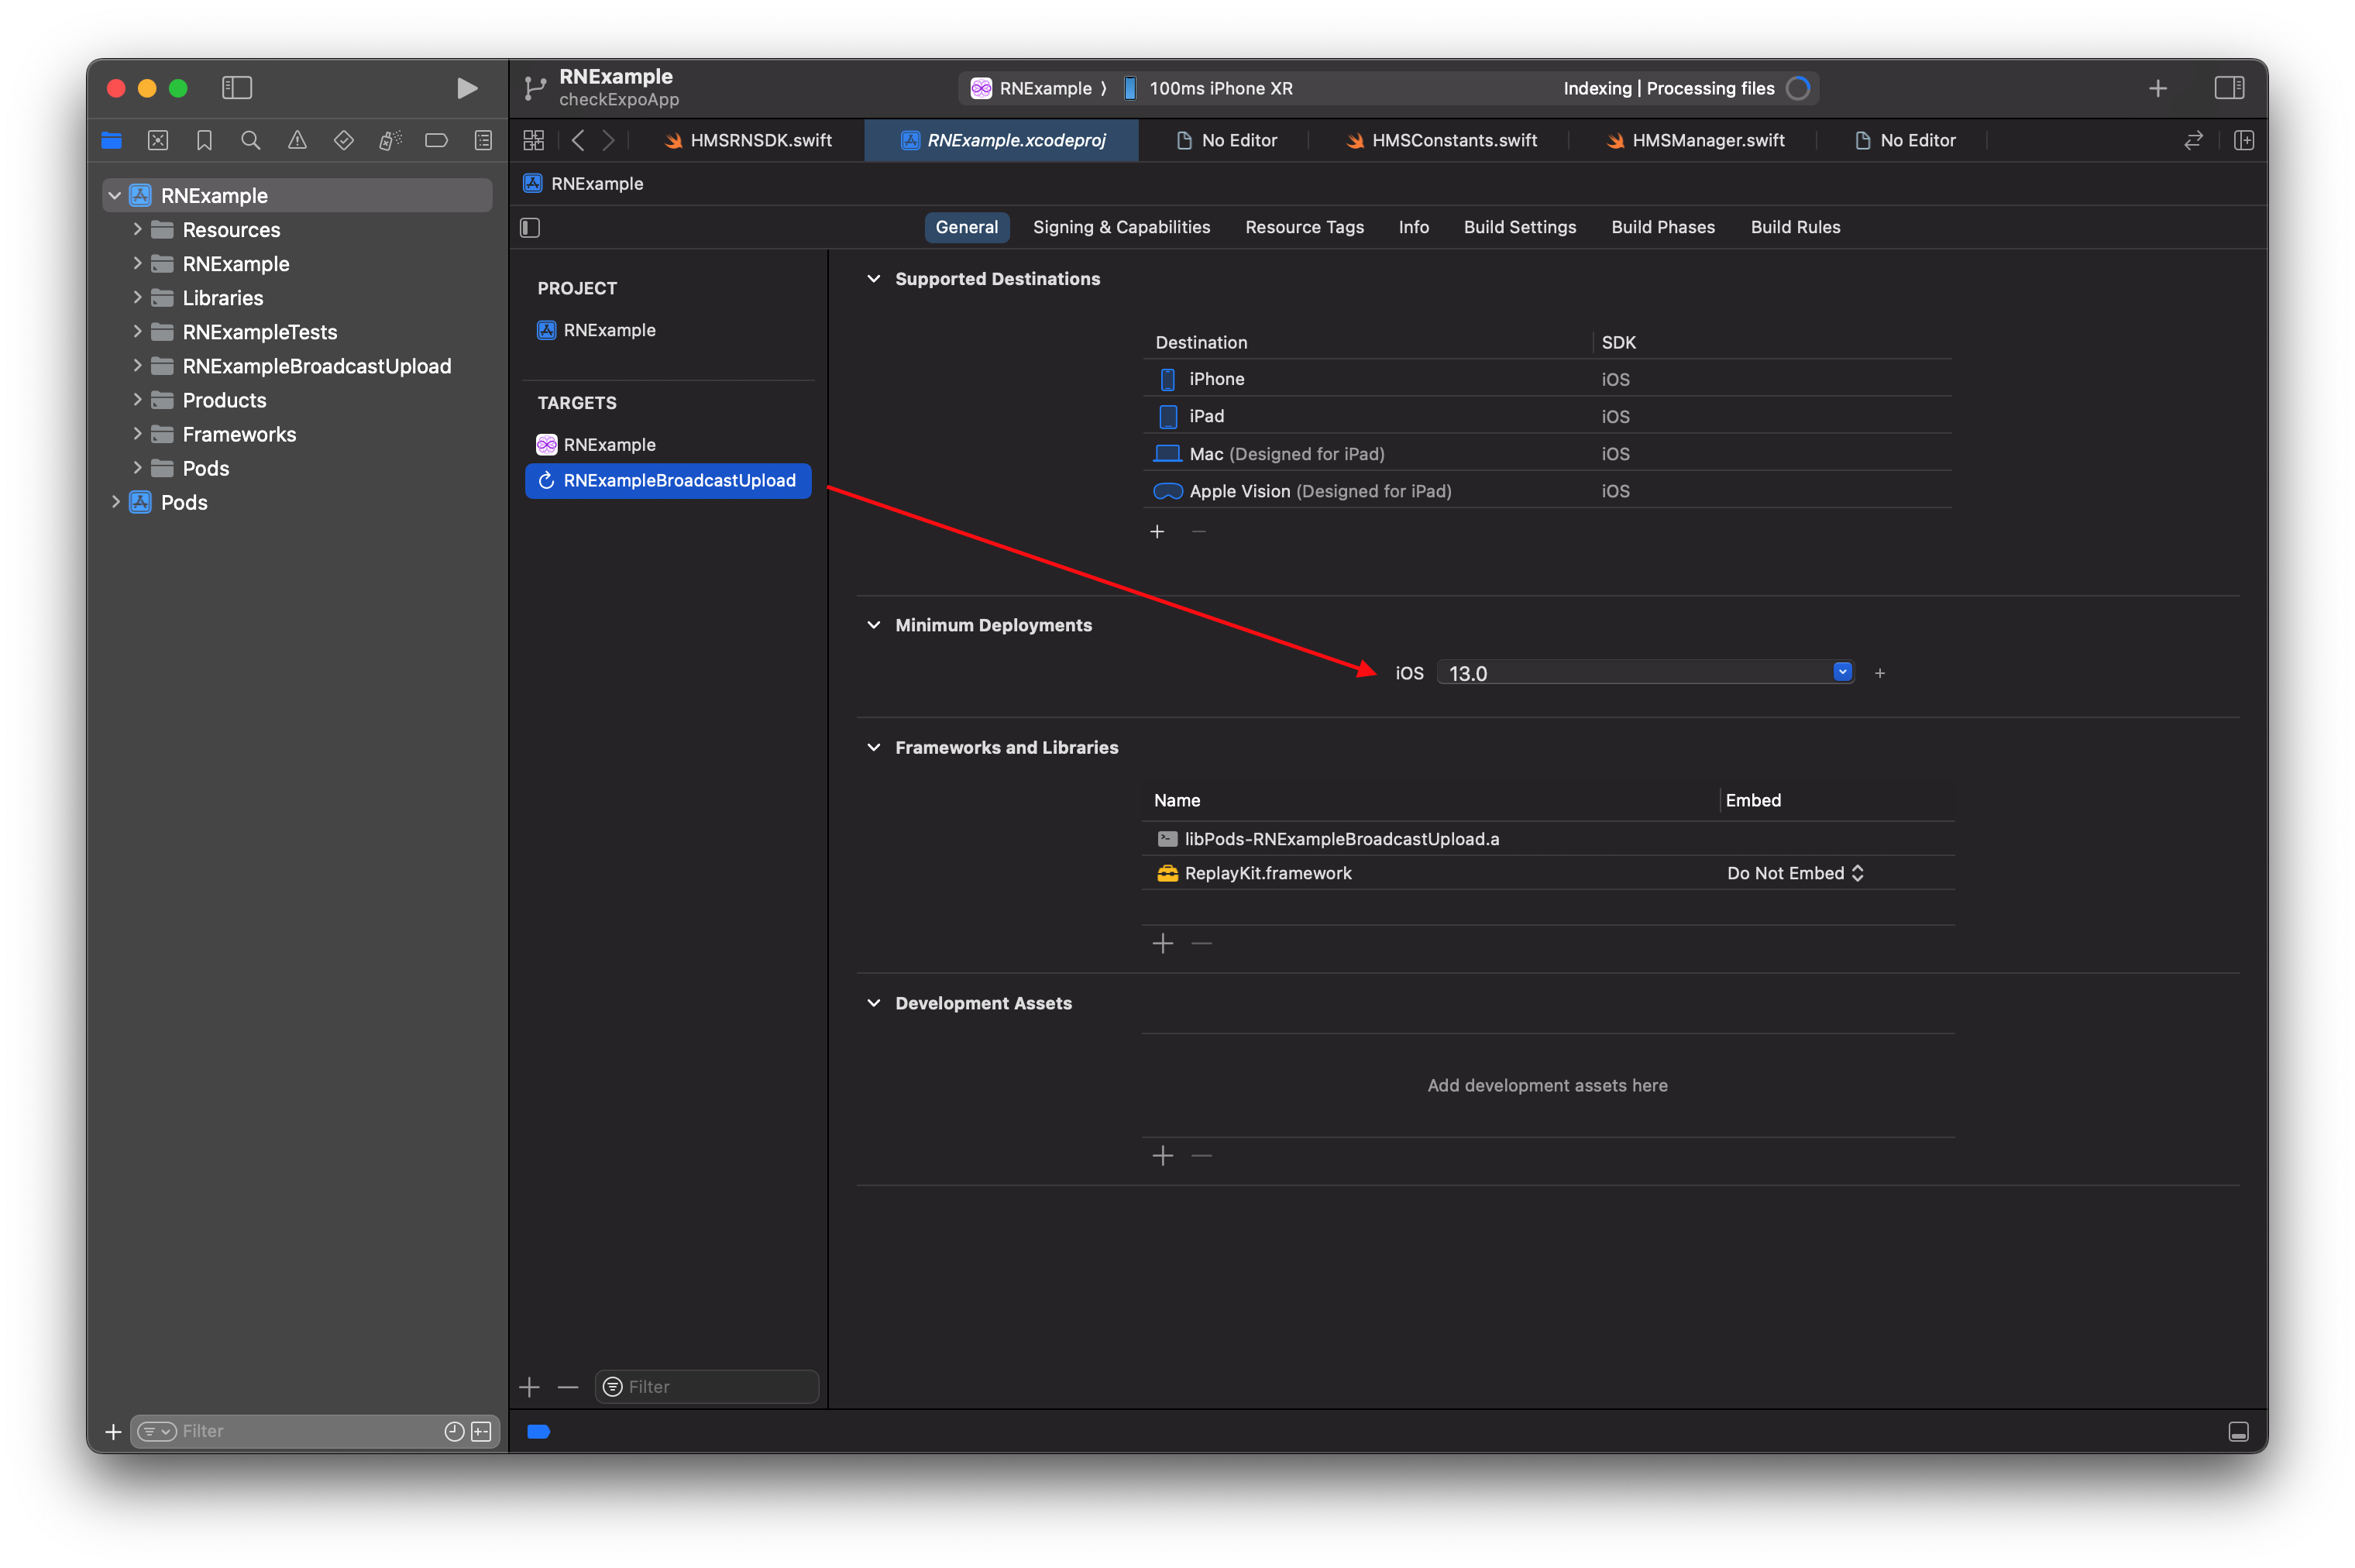2355x1568 pixels.
Task: Hide the navigator sidebar
Action: click(237, 88)
